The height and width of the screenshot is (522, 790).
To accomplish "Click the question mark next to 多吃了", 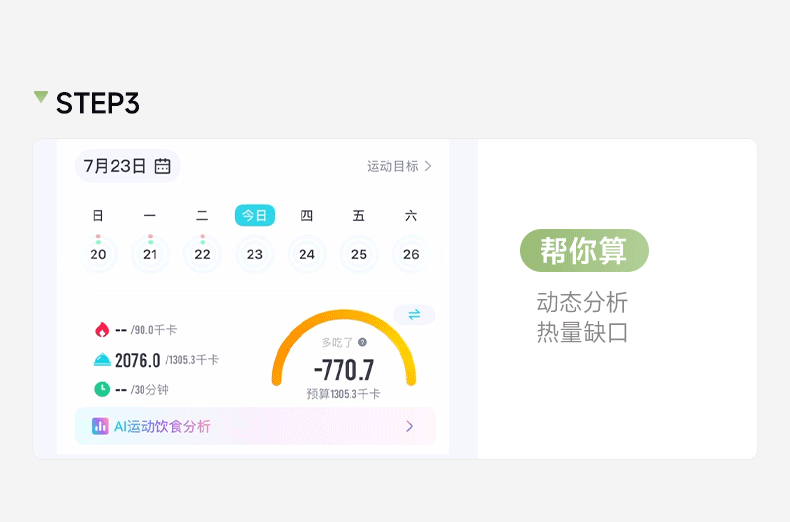I will (x=362, y=342).
